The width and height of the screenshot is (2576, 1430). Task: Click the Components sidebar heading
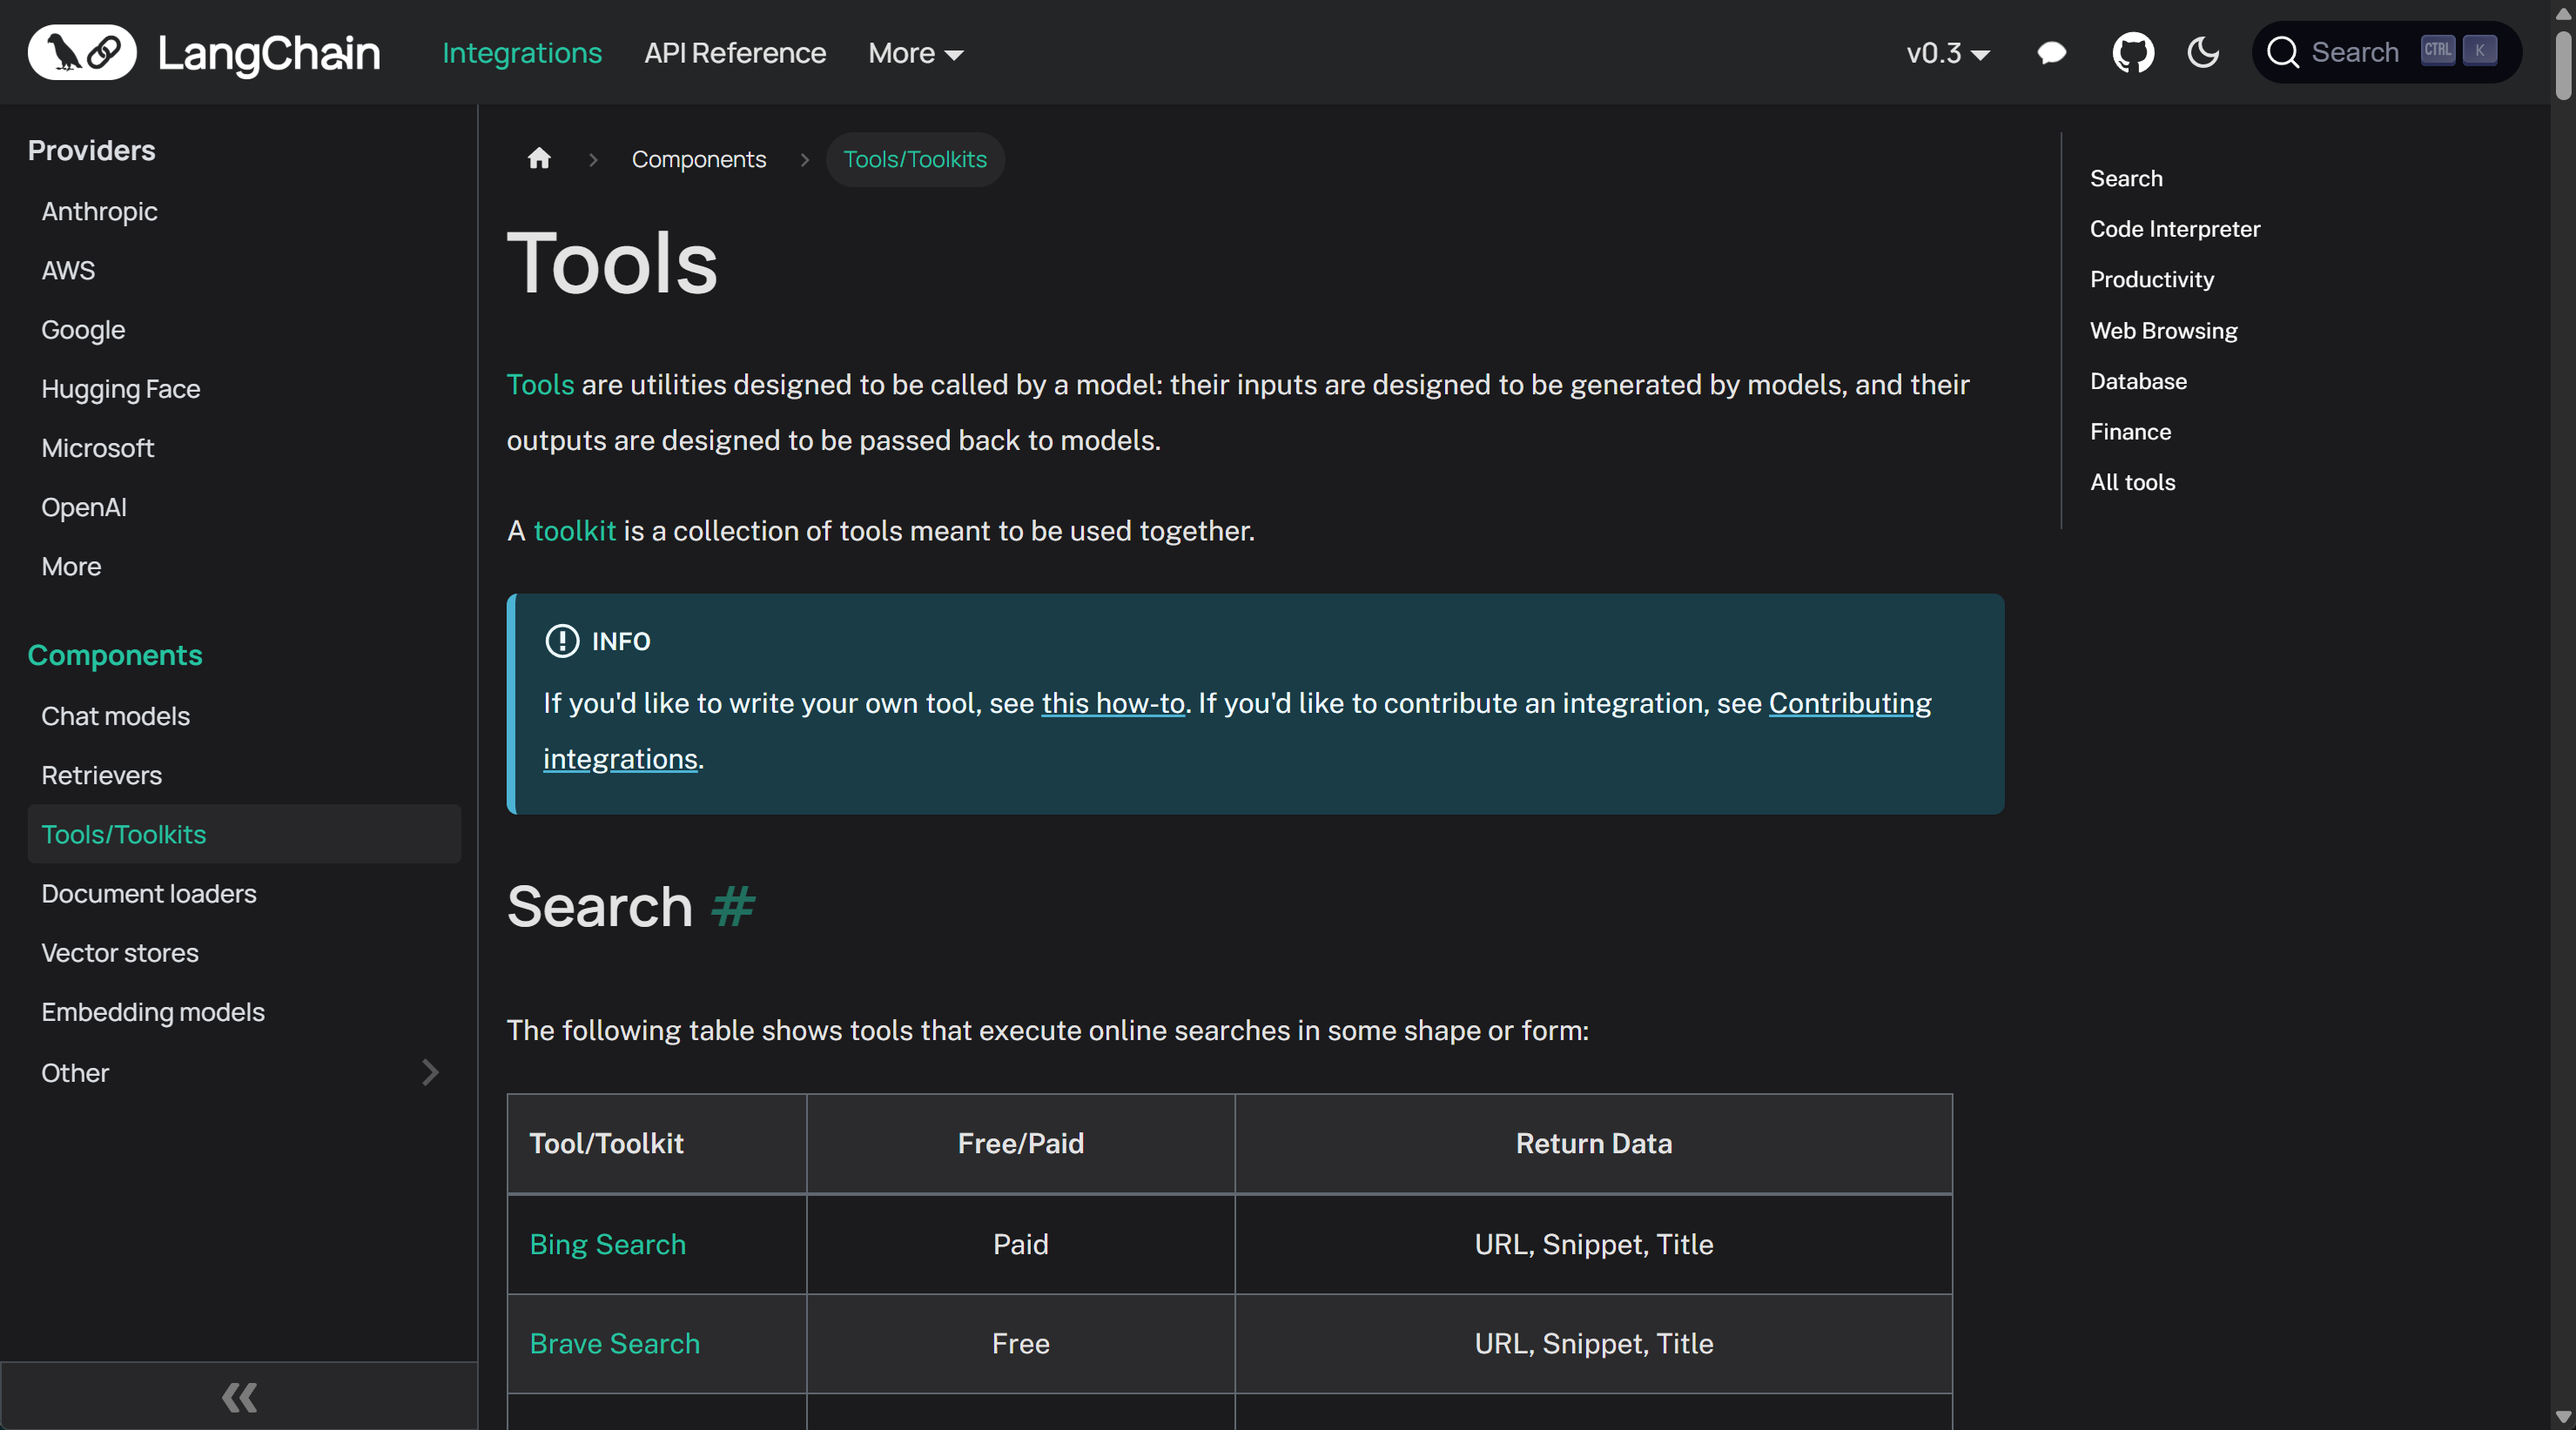pyautogui.click(x=115, y=655)
